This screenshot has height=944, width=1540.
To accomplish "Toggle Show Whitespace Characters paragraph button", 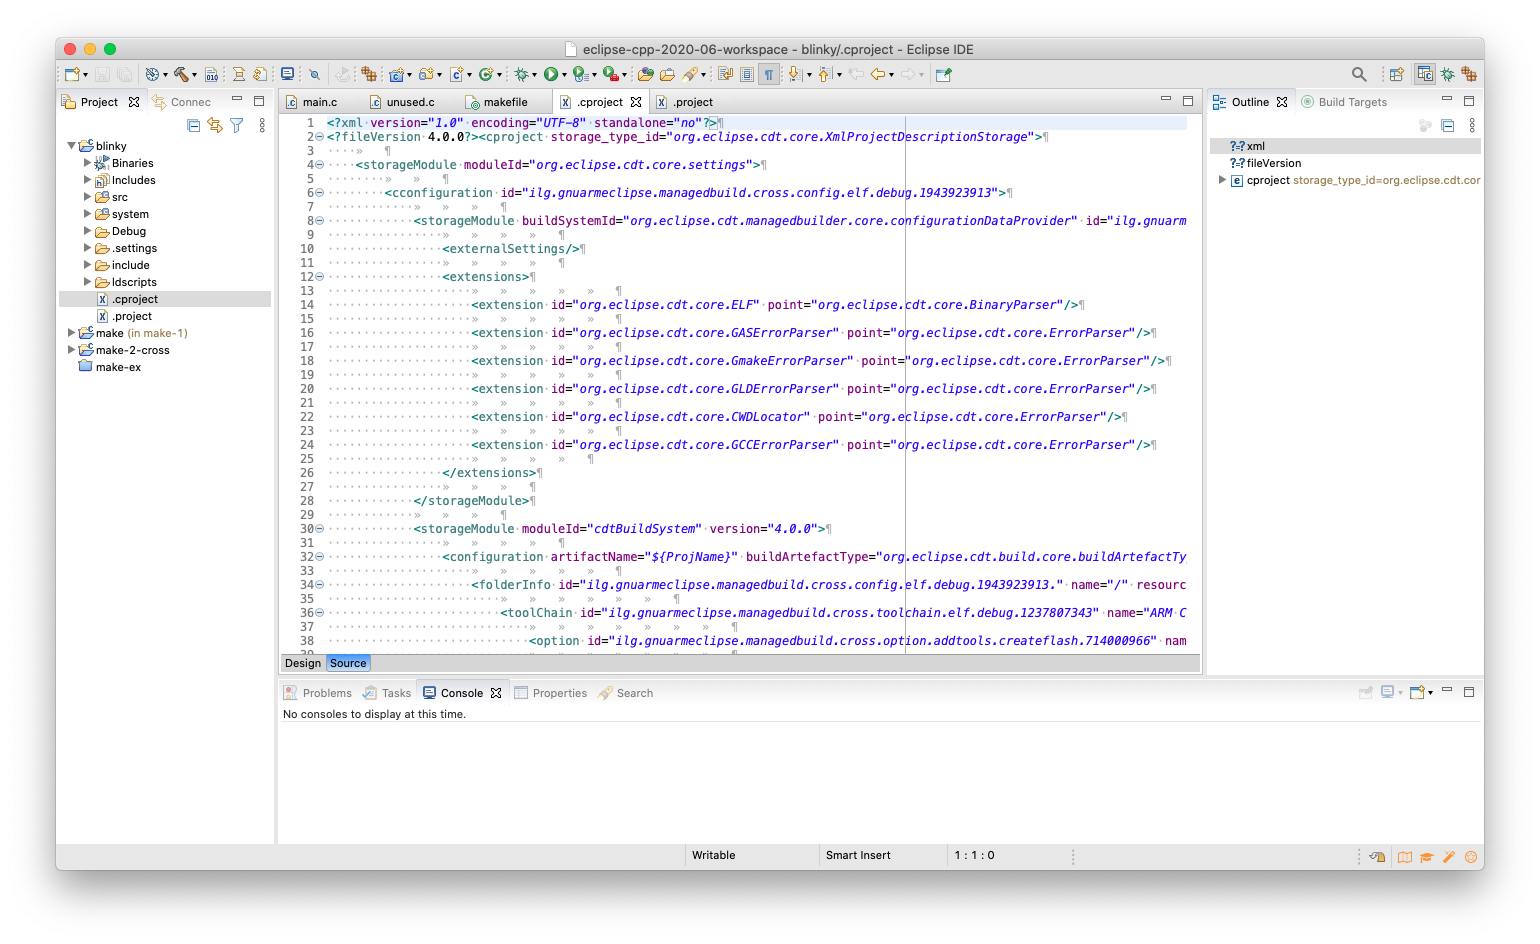I will (x=768, y=74).
